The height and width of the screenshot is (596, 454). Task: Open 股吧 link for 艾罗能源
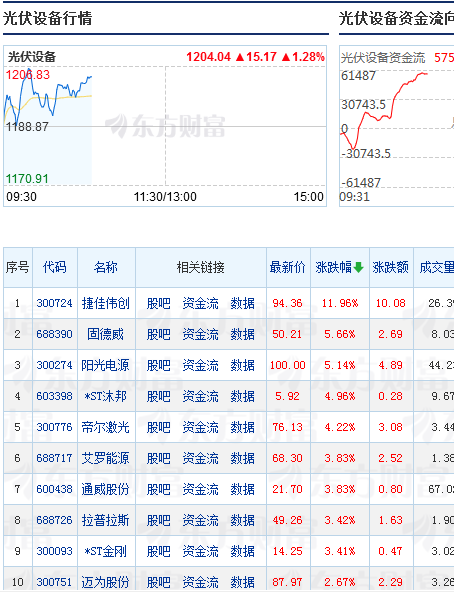coord(159,458)
